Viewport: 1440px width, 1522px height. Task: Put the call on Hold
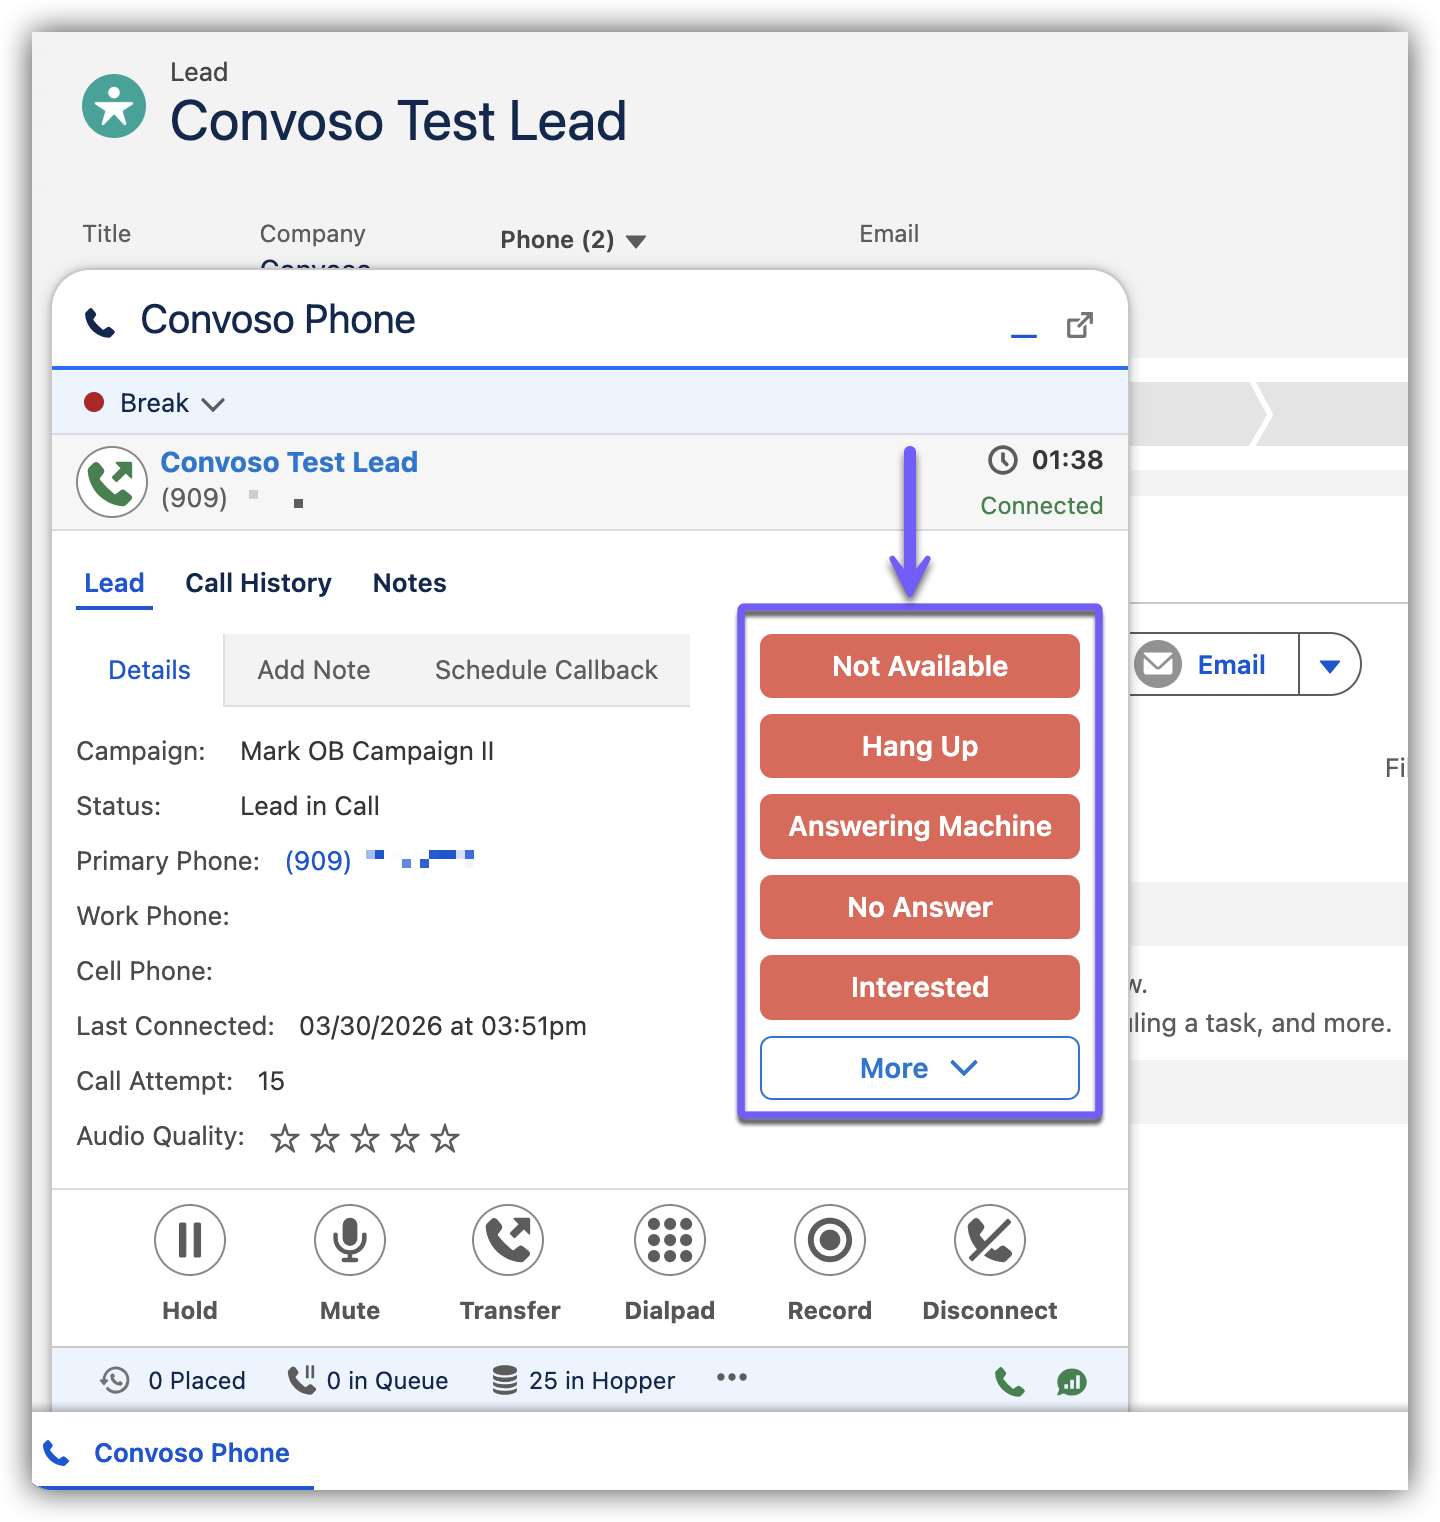[x=190, y=1240]
